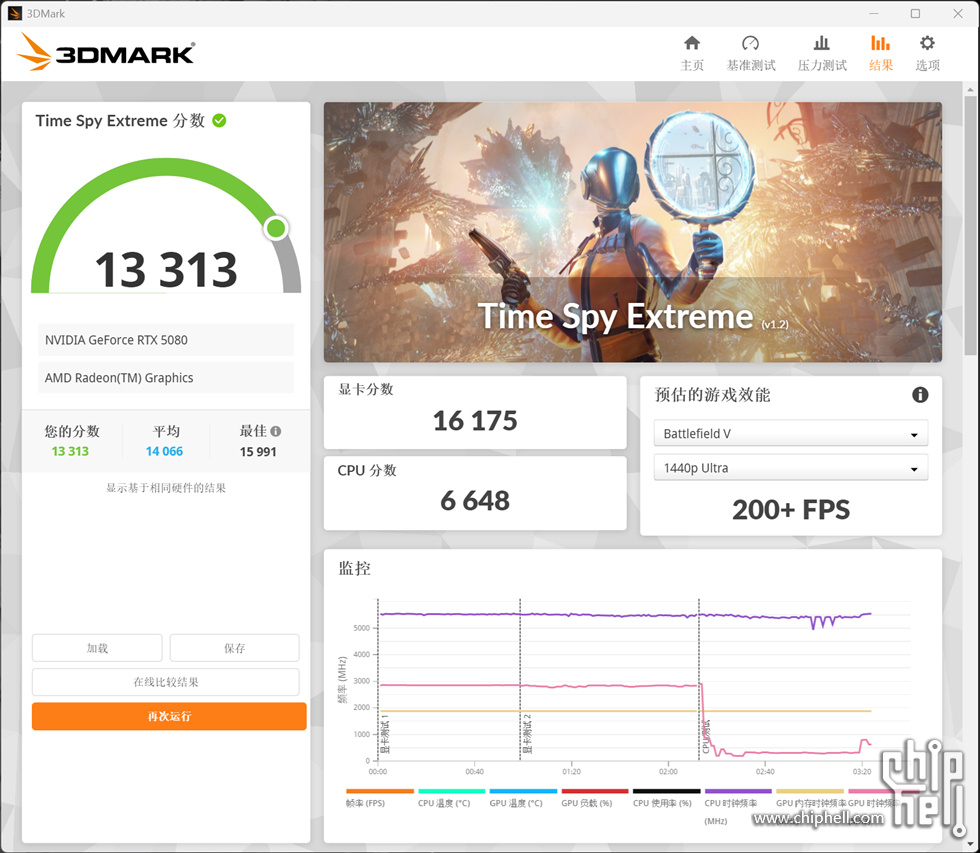Open the 选项 options tab

pos(928,53)
